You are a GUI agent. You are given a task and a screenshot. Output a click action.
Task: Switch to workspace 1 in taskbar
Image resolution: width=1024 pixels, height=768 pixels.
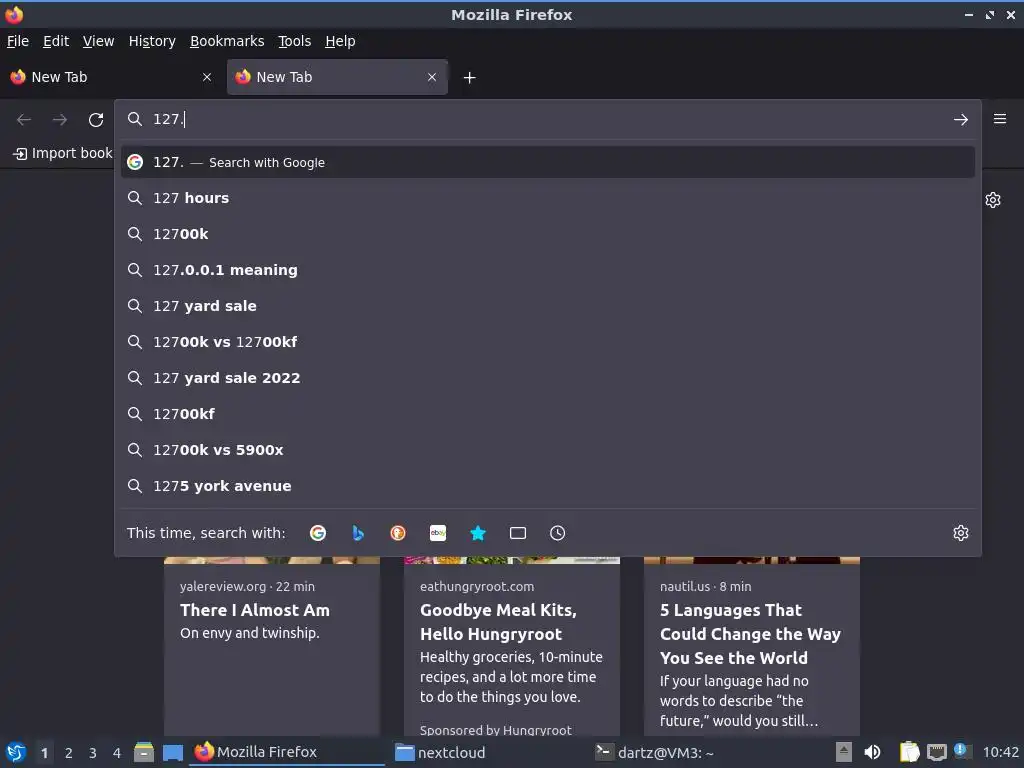[44, 753]
